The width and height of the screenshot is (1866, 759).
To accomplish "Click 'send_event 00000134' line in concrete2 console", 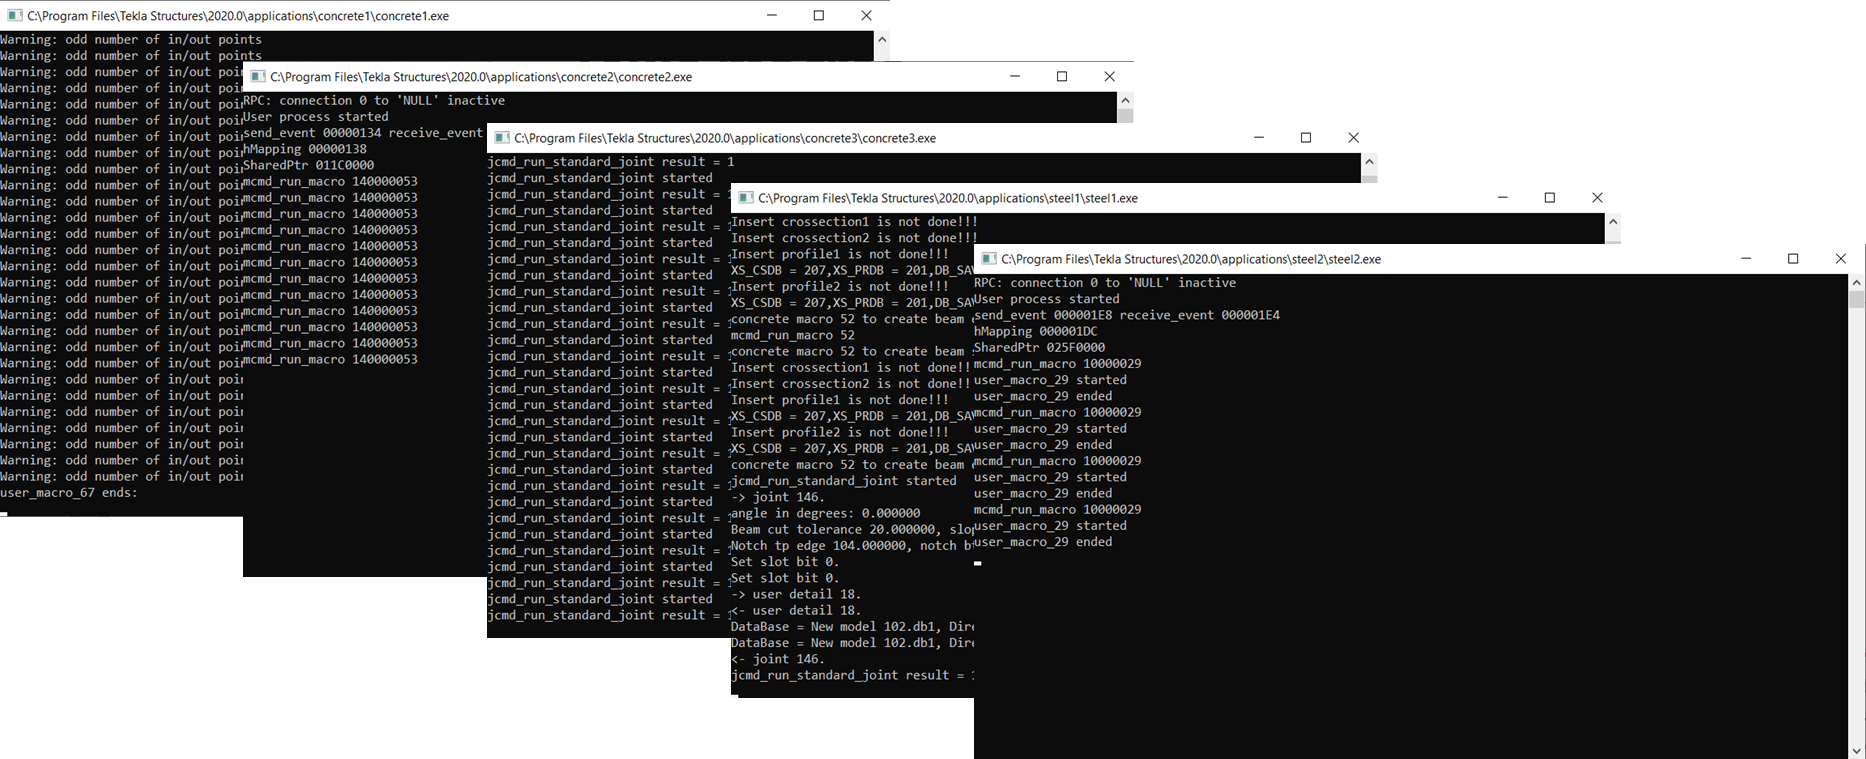I will [x=364, y=133].
